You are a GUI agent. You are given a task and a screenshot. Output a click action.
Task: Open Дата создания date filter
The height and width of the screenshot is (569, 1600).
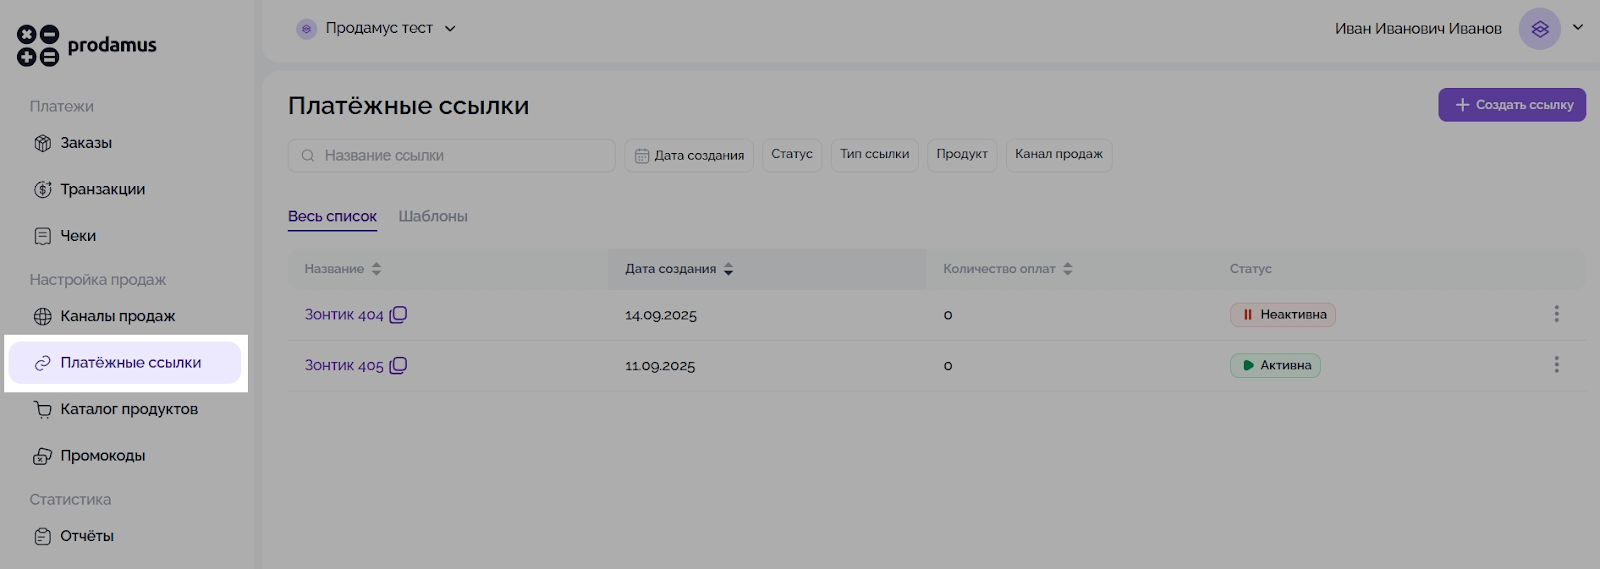(690, 155)
